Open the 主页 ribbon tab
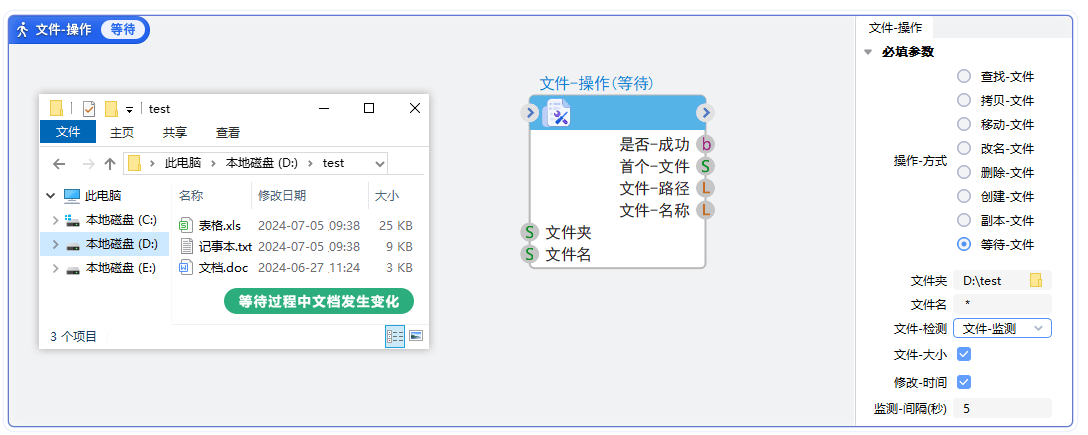Screen dimensions: 1088x435 pyautogui.click(x=122, y=133)
